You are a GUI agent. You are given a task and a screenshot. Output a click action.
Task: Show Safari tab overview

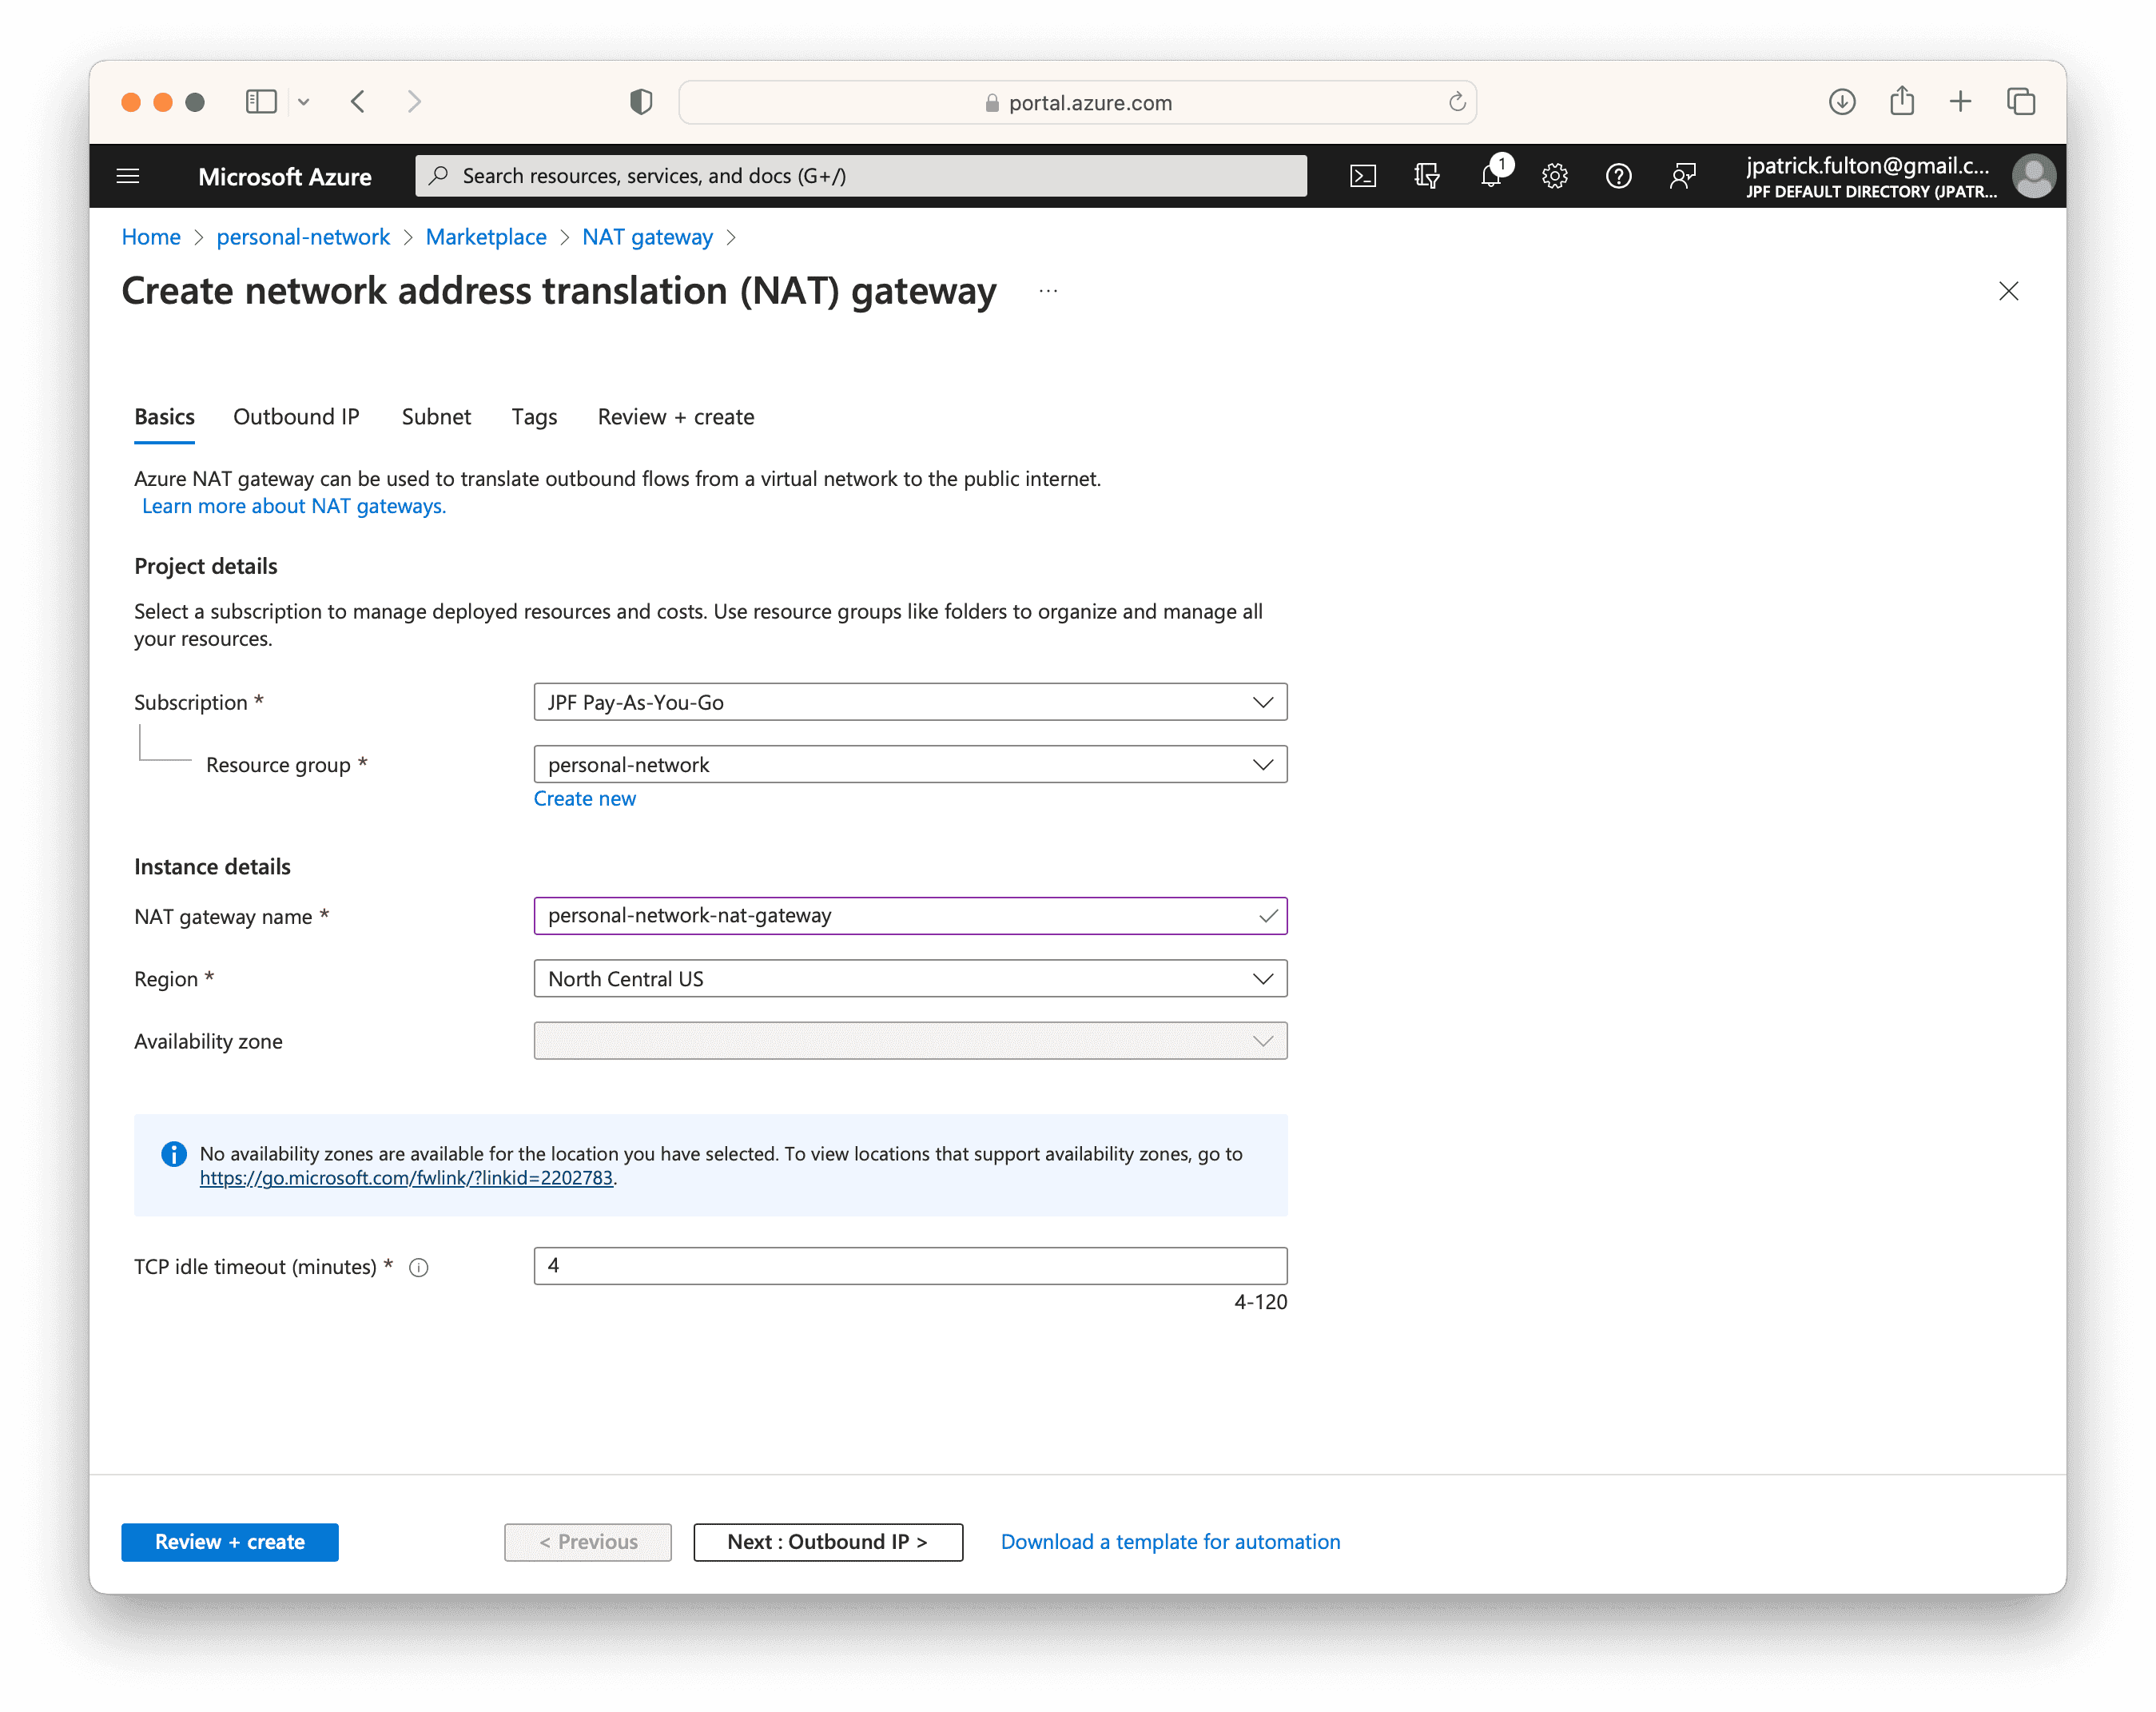click(x=2021, y=102)
